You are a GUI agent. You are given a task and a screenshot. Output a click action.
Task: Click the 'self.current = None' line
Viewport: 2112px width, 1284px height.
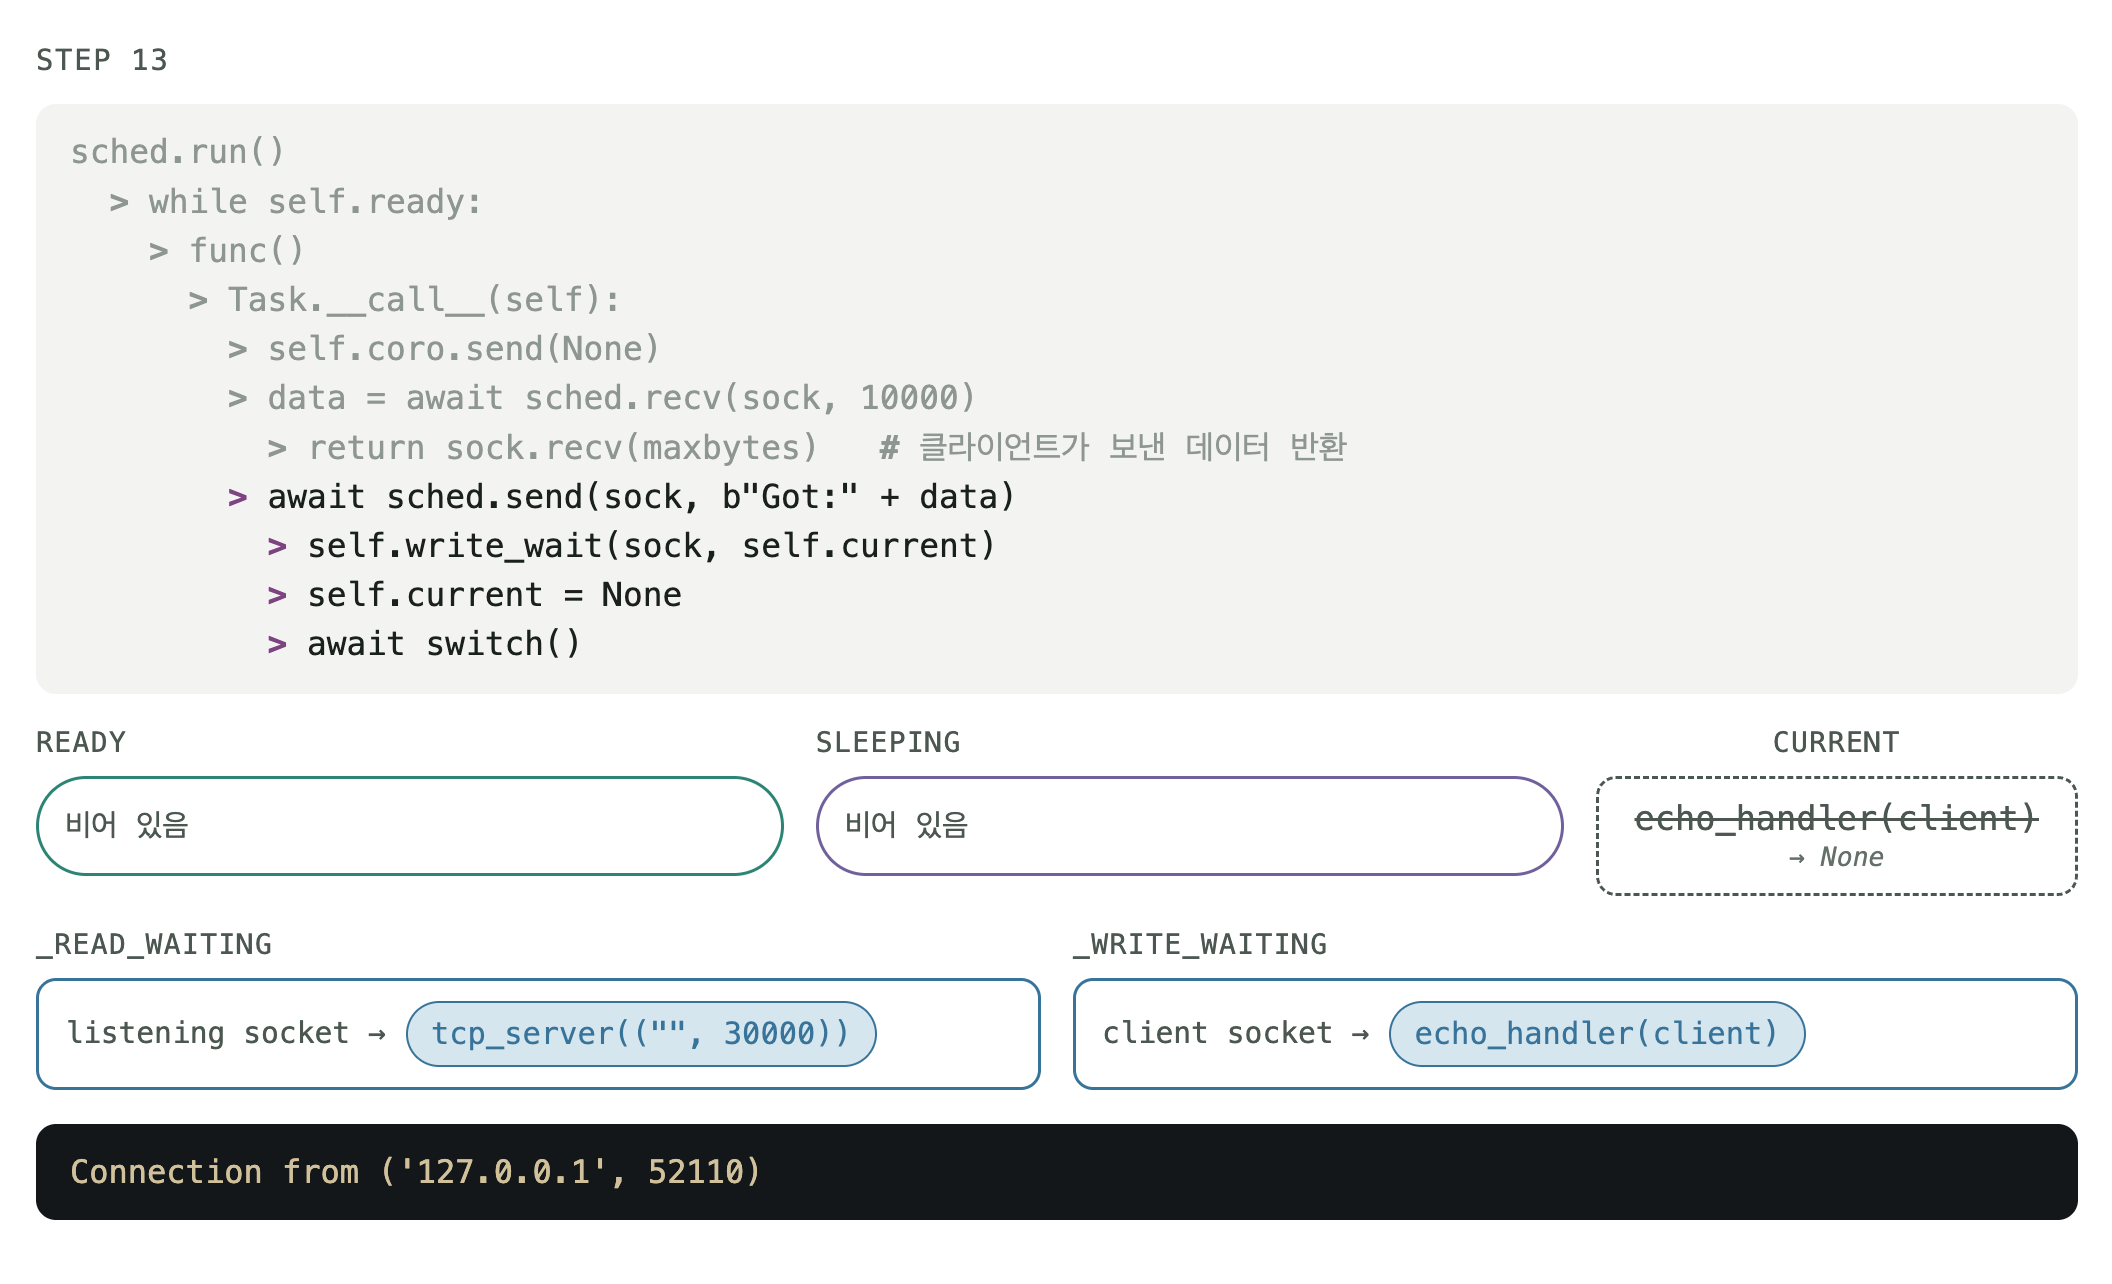[494, 595]
